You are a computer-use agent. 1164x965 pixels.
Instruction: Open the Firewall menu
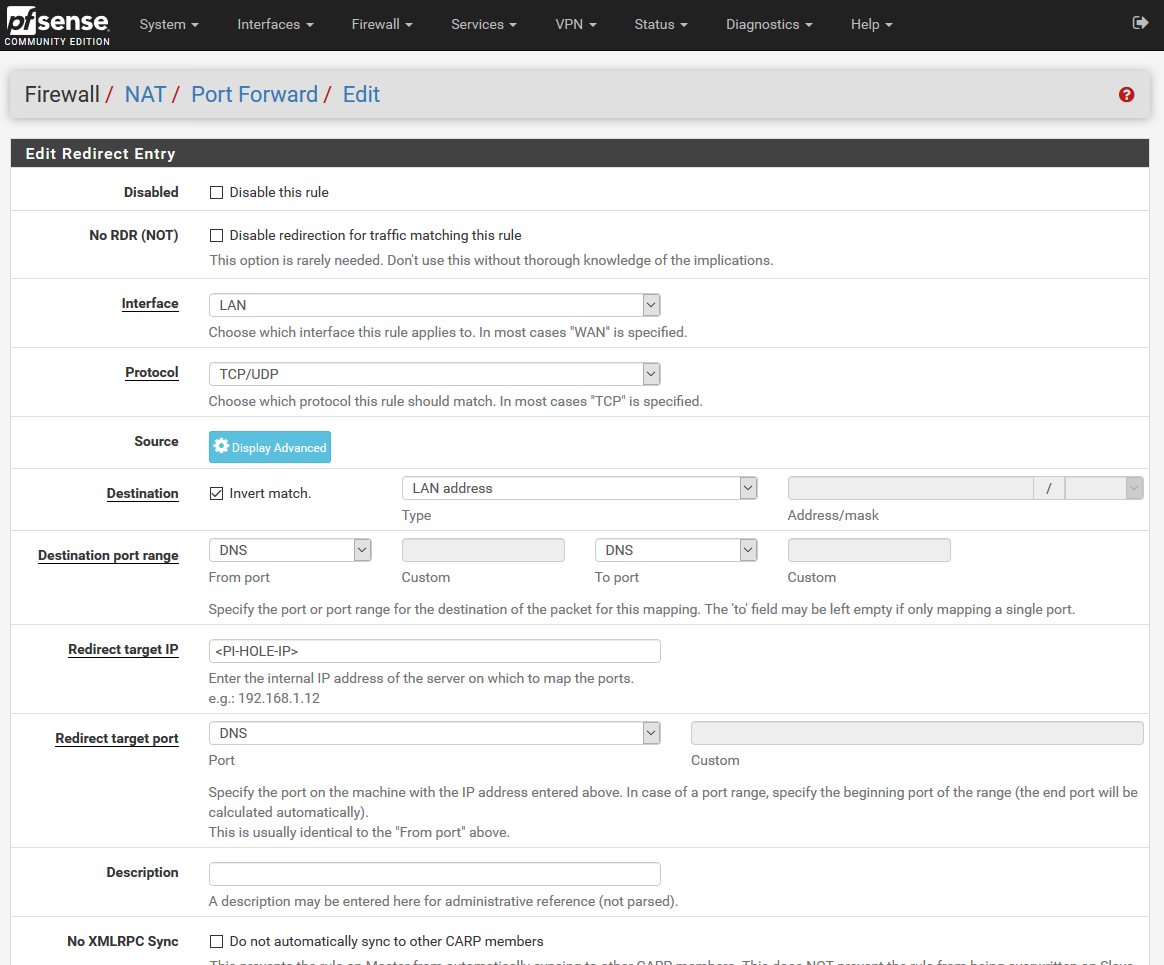click(382, 24)
